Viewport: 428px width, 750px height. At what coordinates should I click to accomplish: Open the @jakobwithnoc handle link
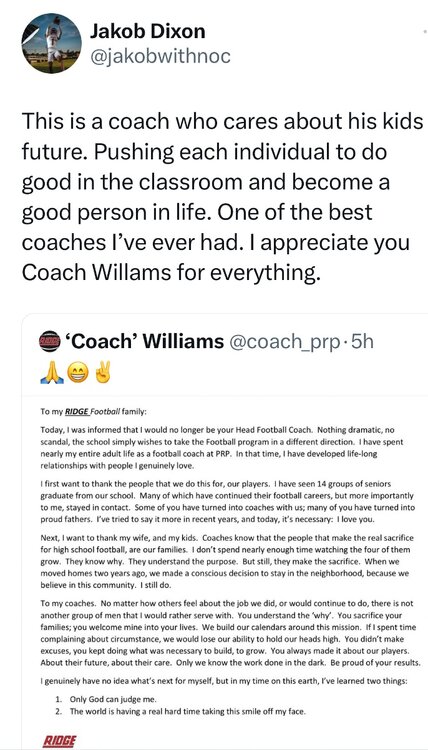click(x=160, y=56)
